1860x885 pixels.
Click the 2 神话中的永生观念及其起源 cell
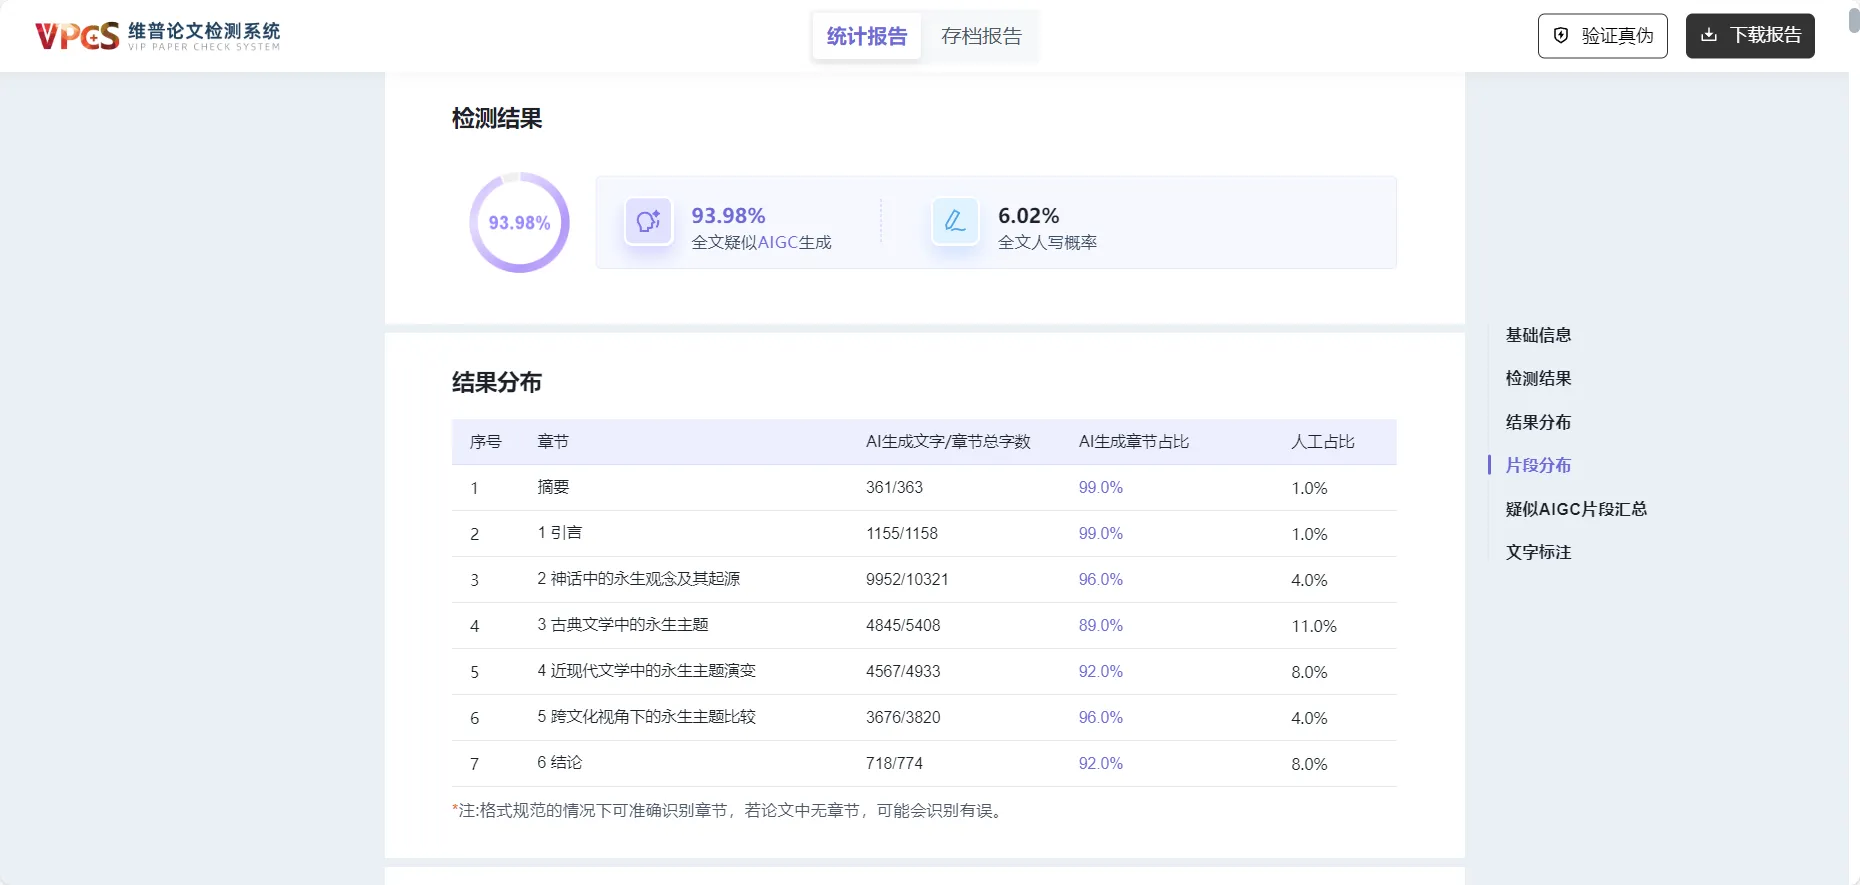click(638, 579)
